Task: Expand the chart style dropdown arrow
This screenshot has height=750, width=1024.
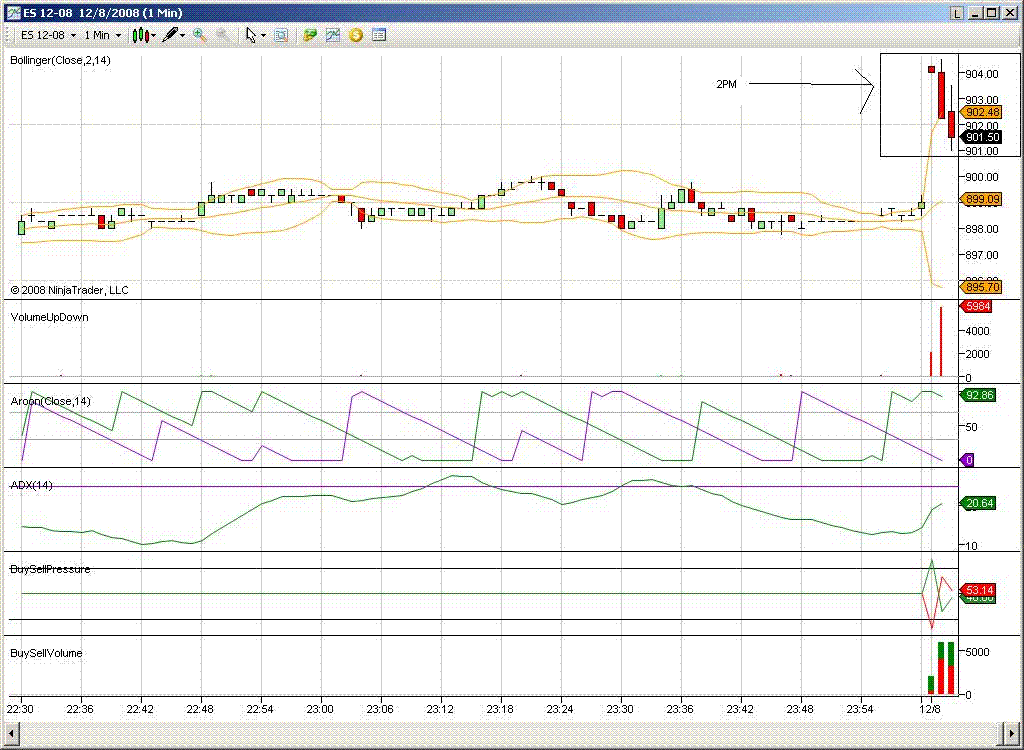Action: click(154, 36)
